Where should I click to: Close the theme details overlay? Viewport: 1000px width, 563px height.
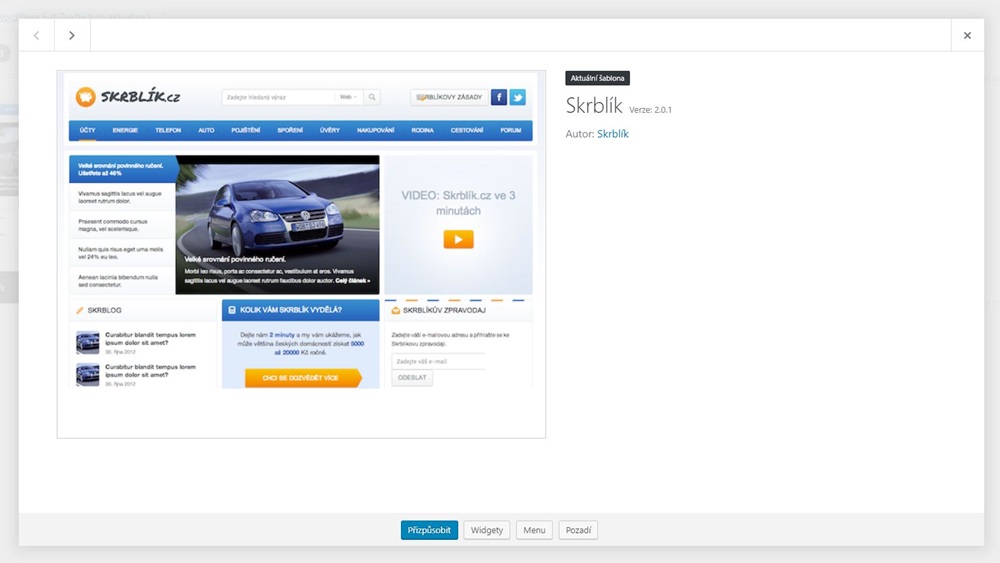click(967, 35)
